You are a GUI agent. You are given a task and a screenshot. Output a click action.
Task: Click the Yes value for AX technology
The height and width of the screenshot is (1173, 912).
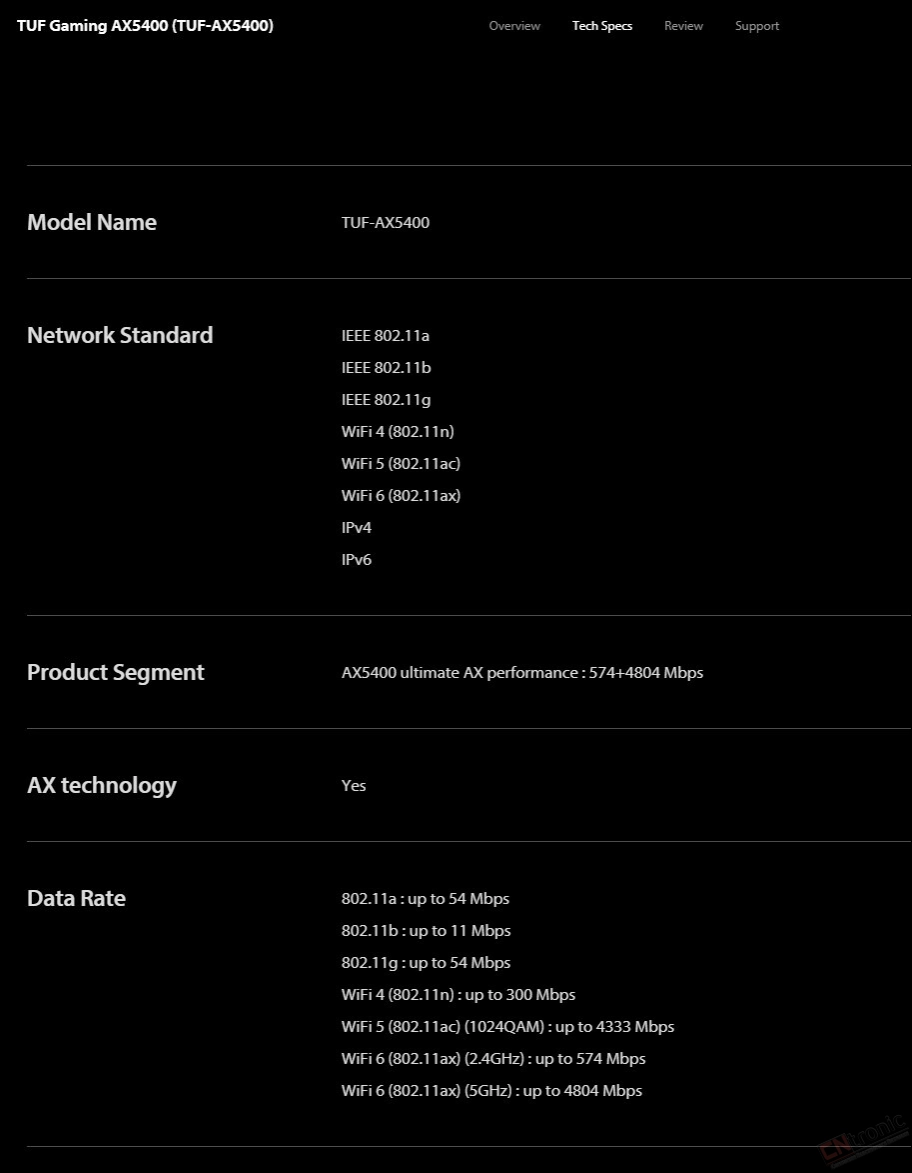pyautogui.click(x=353, y=785)
